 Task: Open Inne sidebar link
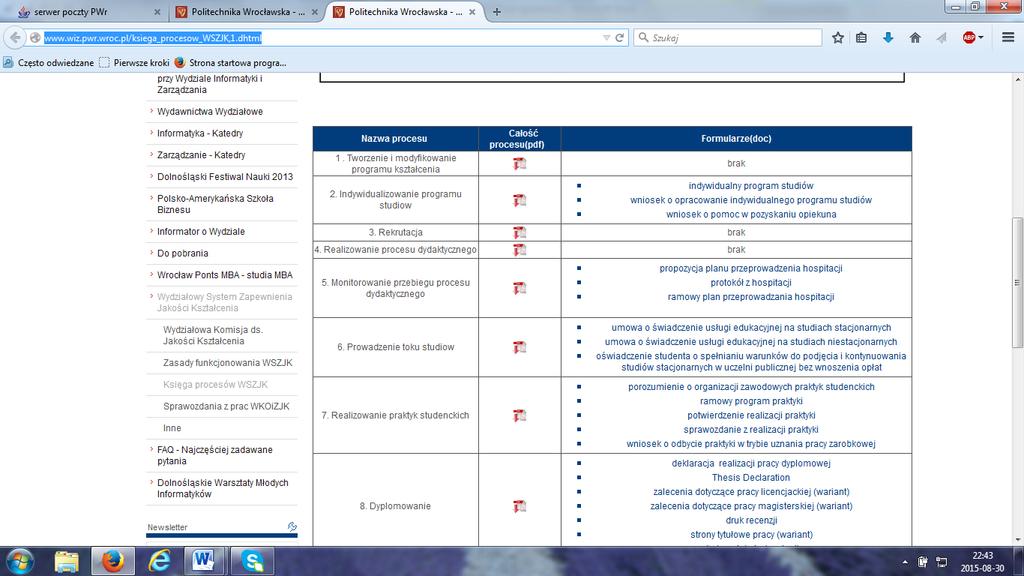coord(172,428)
